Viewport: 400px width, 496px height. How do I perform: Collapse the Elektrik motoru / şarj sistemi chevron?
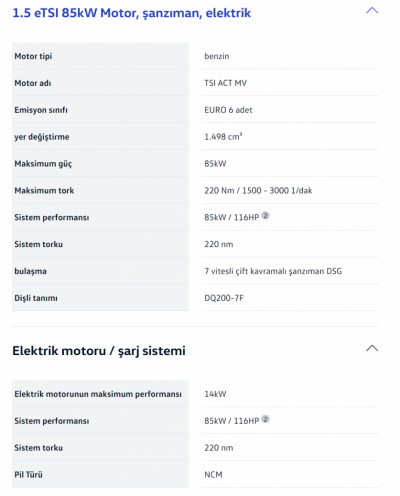tap(372, 348)
